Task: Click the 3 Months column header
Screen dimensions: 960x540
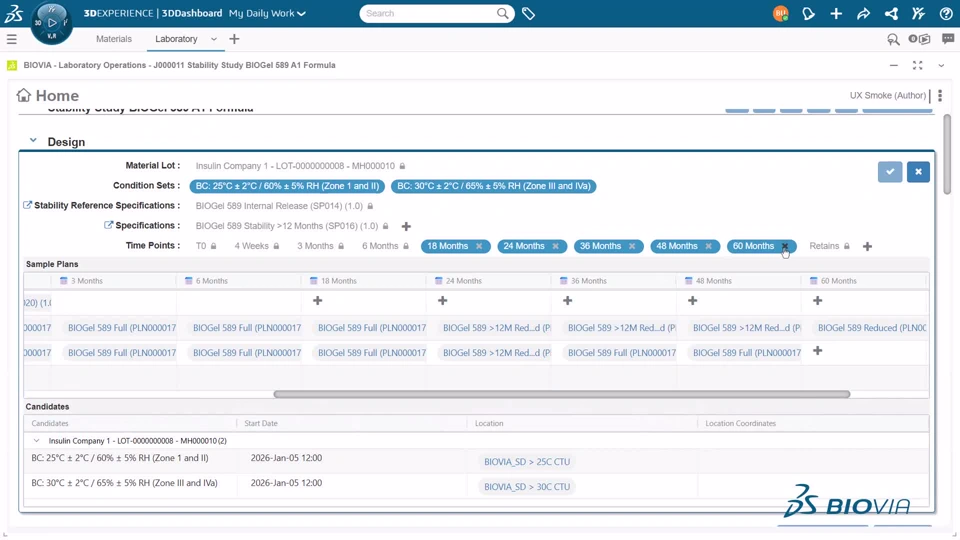Action: [114, 281]
